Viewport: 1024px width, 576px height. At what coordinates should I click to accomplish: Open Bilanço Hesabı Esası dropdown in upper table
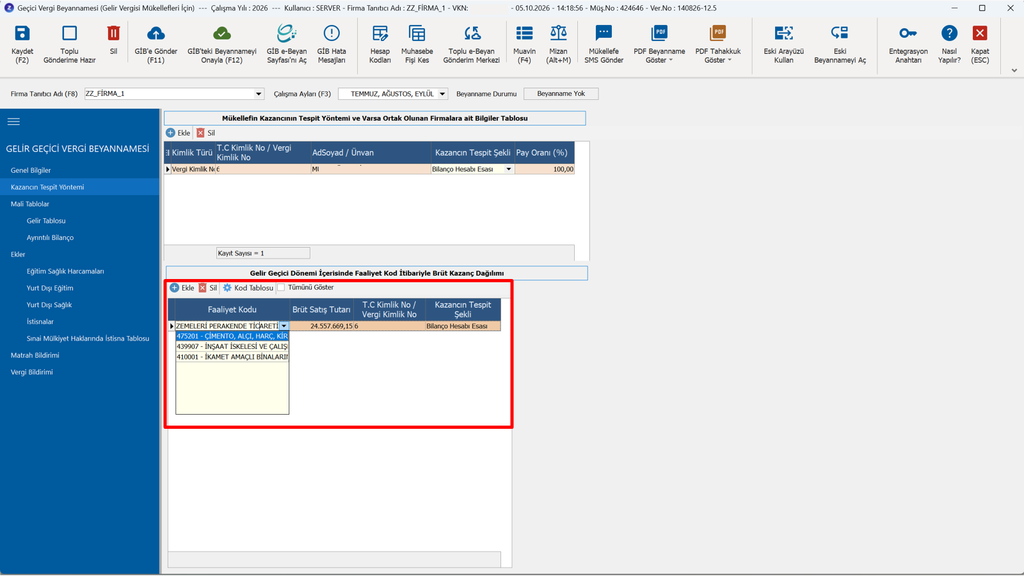pos(509,169)
